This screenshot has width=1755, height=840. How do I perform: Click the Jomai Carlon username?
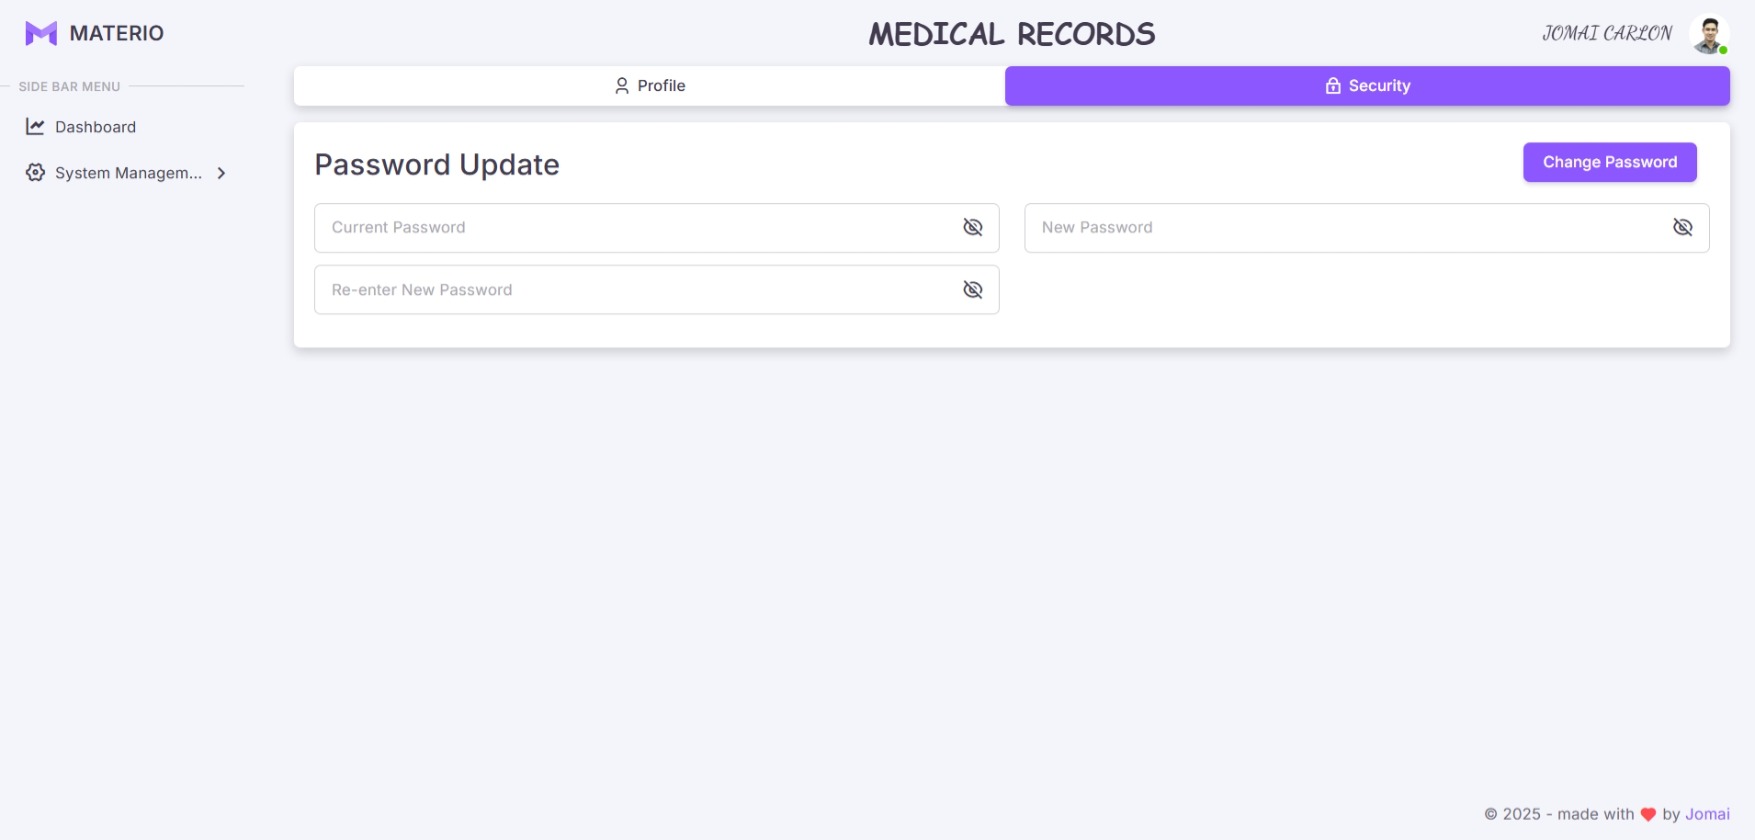pos(1607,34)
